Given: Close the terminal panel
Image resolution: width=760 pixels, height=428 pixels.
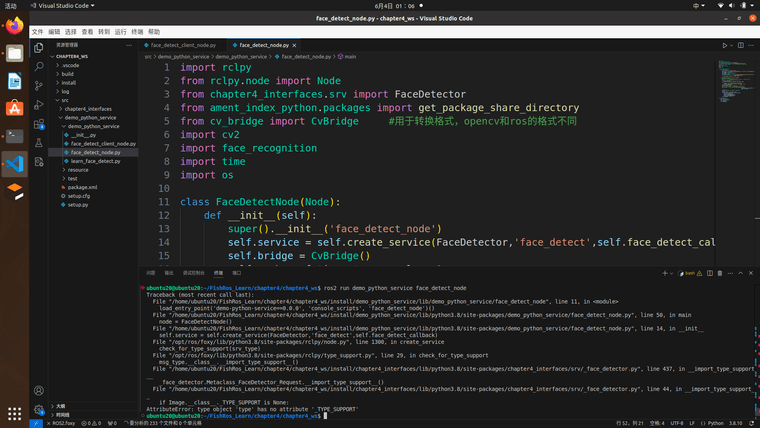Looking at the screenshot, I should pos(751,273).
